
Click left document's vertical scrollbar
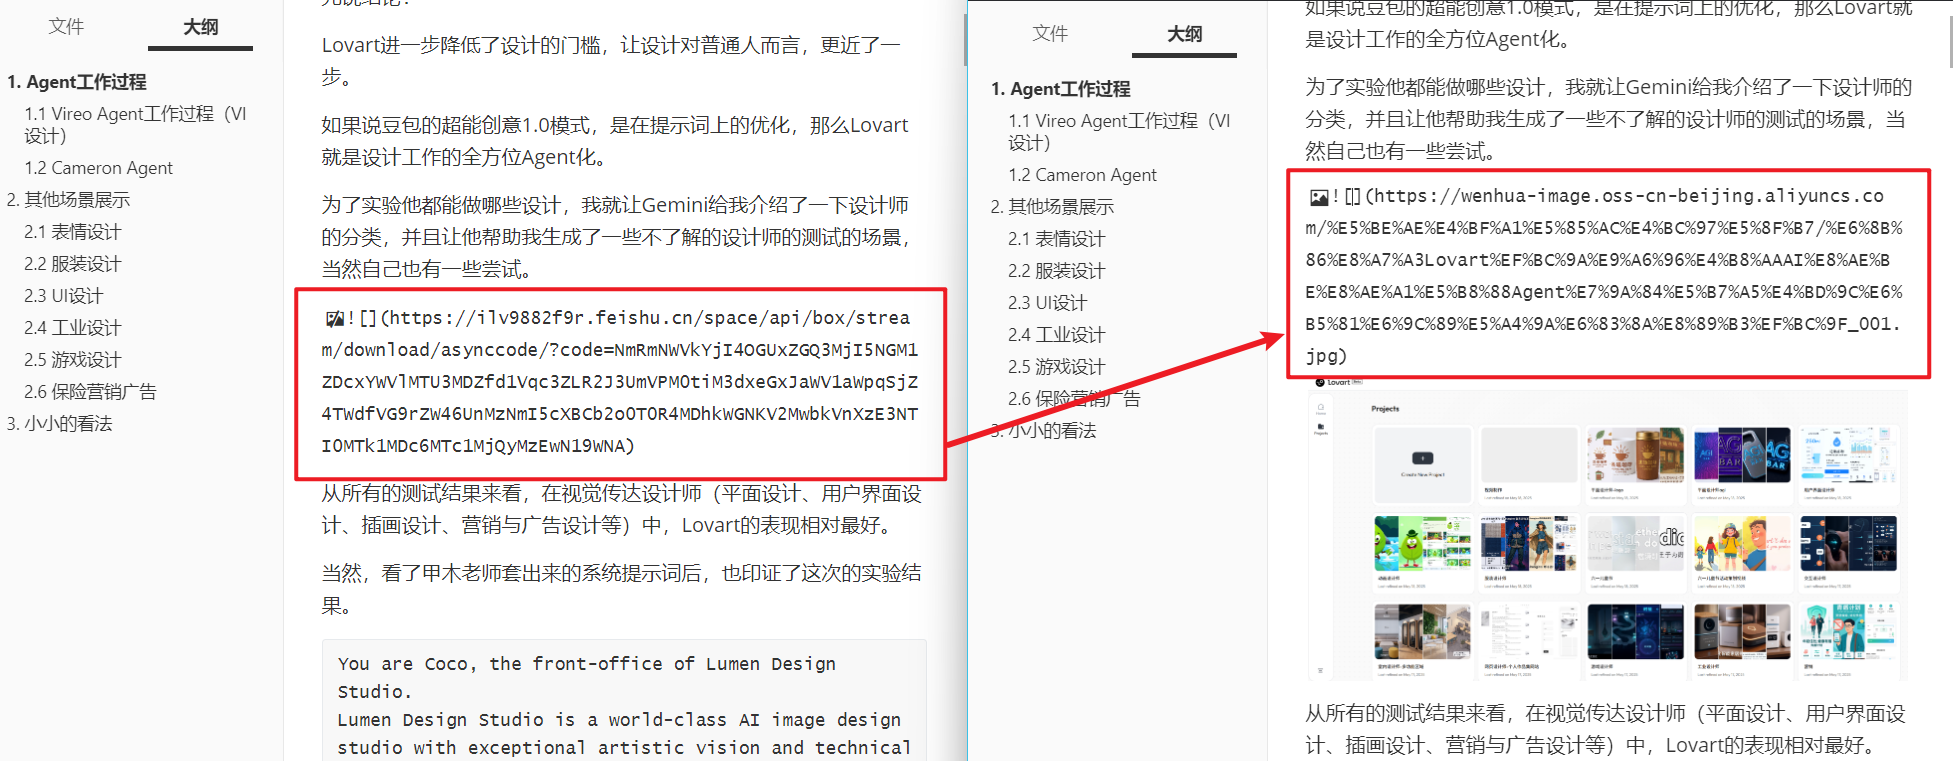click(964, 40)
